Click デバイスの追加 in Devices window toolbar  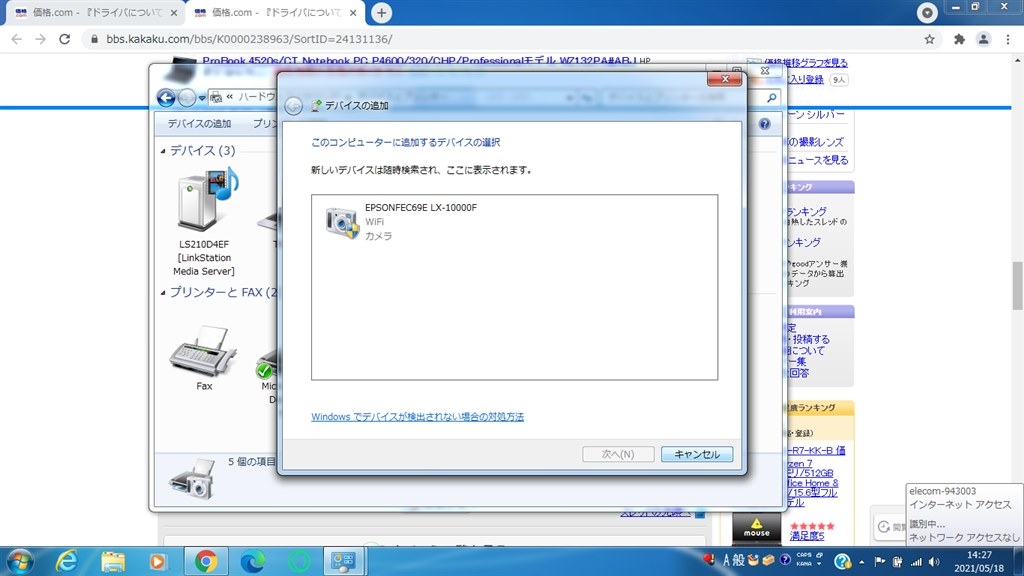tap(199, 123)
